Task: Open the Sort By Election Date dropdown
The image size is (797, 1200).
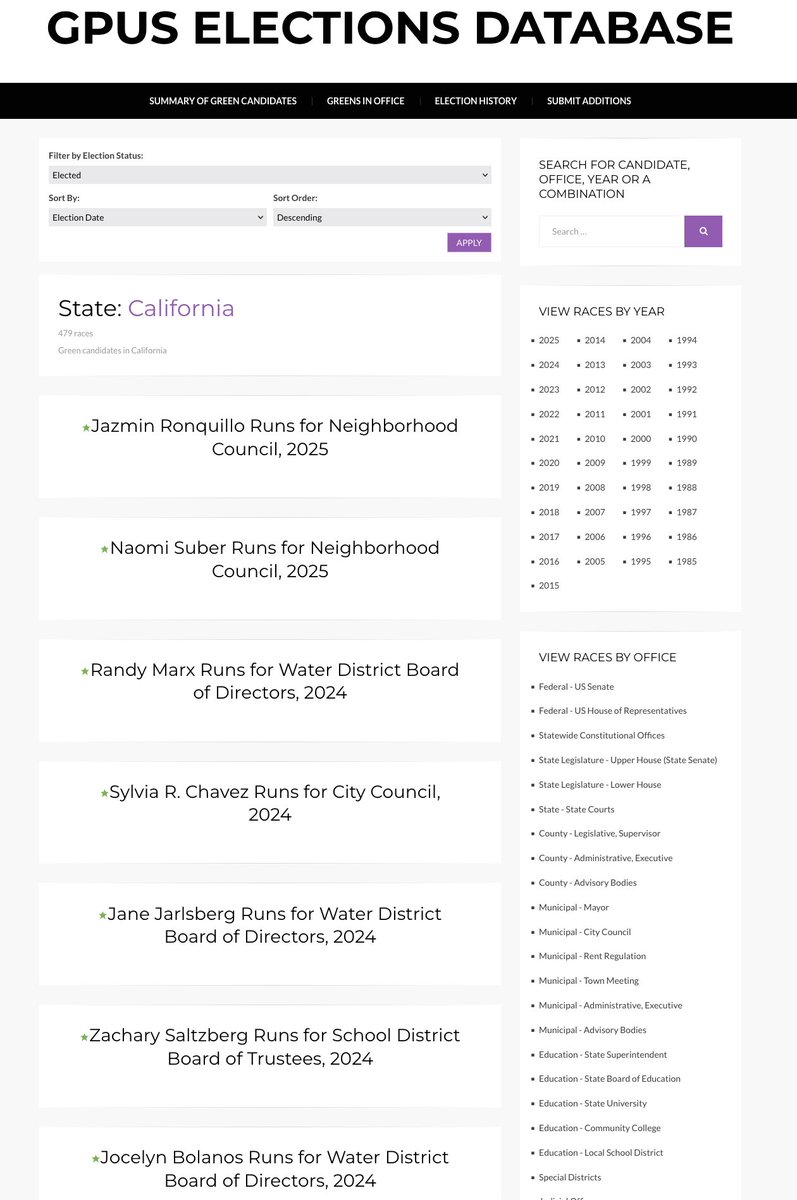Action: (157, 217)
